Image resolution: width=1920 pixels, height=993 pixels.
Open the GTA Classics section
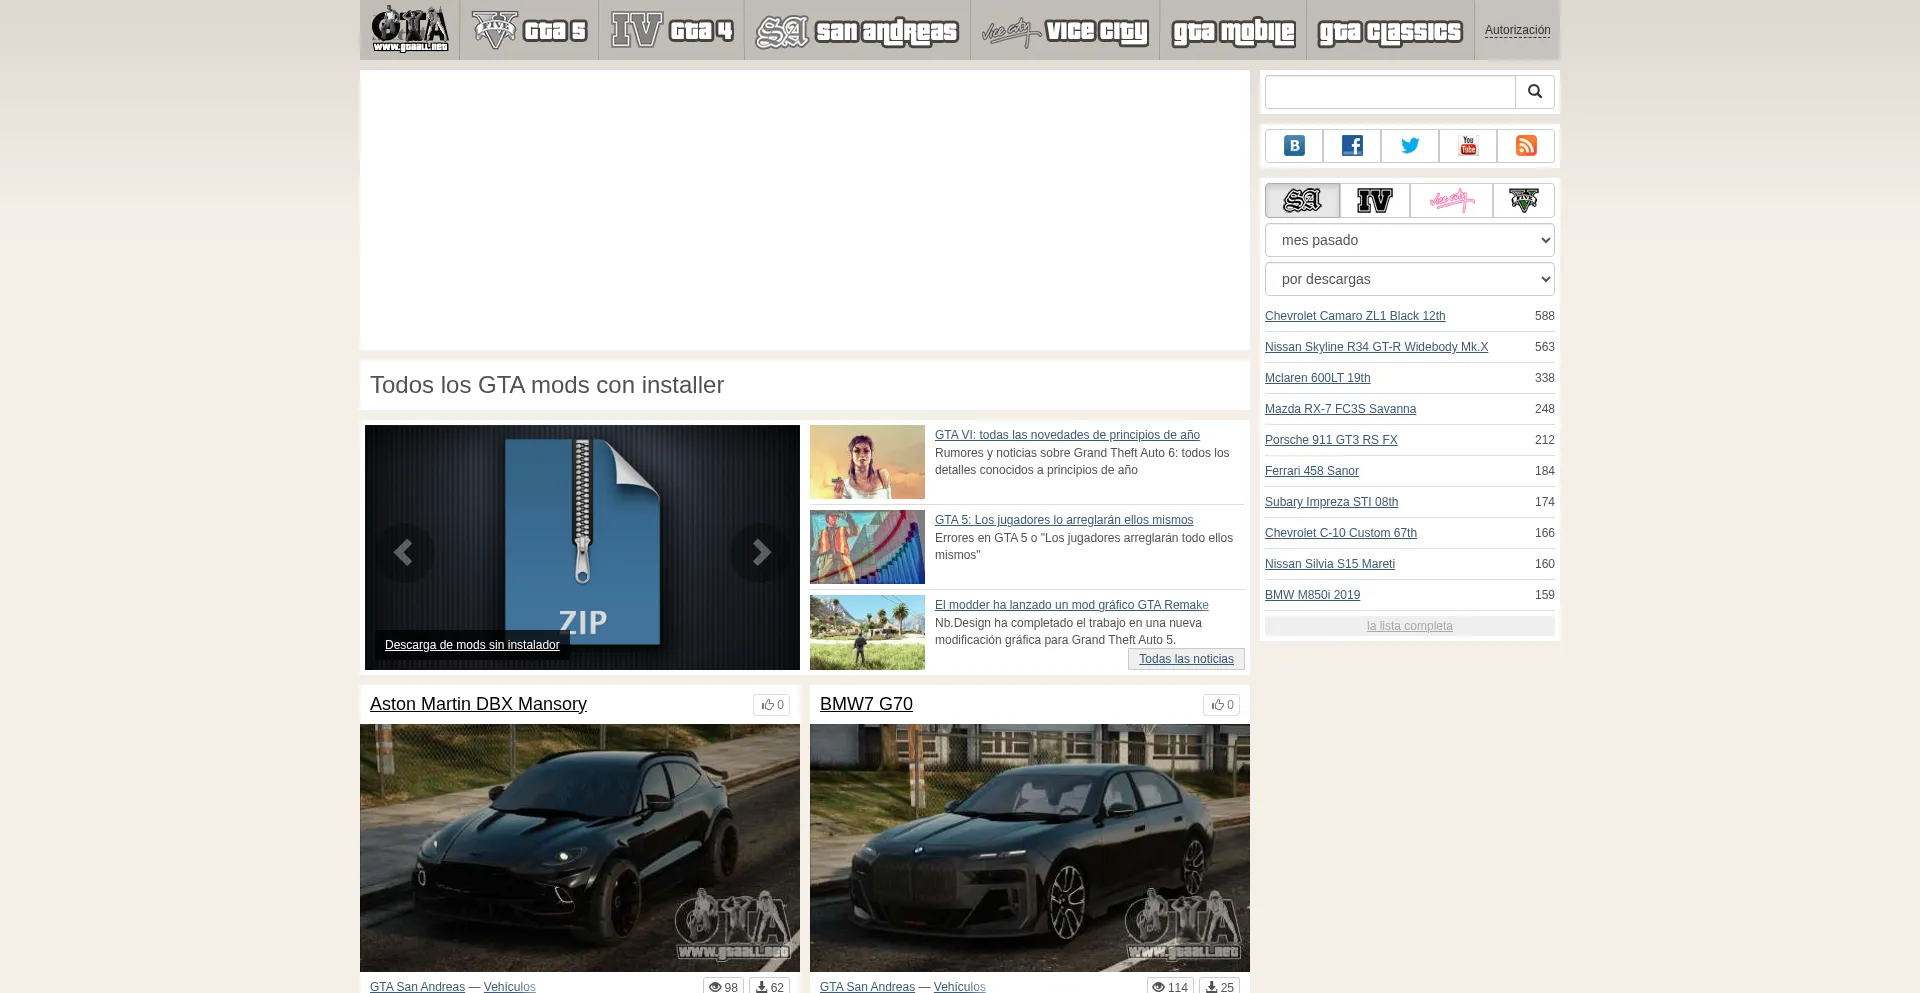click(x=1390, y=30)
